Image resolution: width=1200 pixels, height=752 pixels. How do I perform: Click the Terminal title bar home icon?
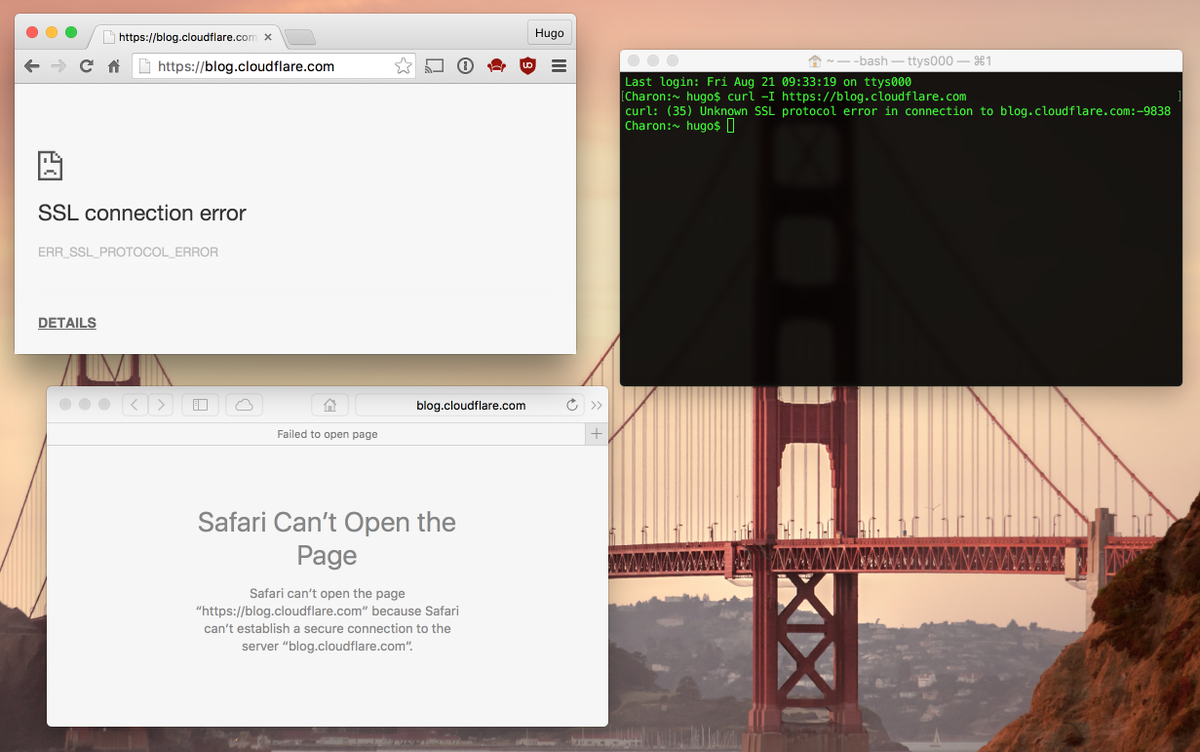click(815, 61)
